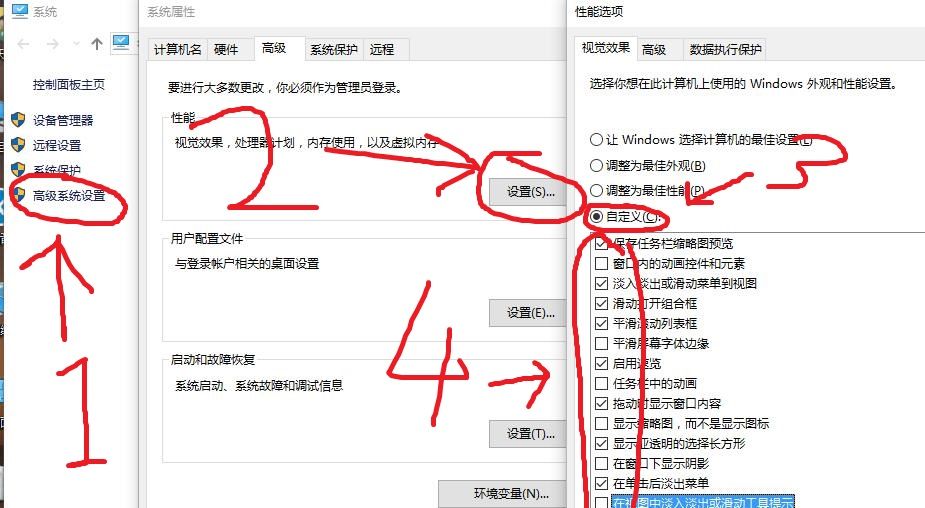Image resolution: width=925 pixels, height=508 pixels.
Task: Open 系统保护 link in sidebar
Action: tap(57, 170)
